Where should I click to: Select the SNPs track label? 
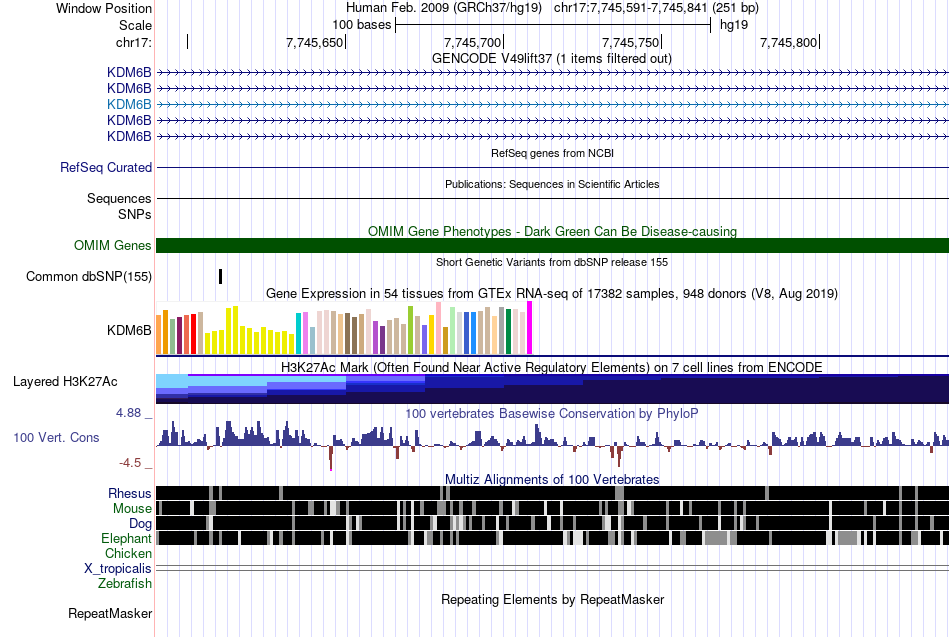pyautogui.click(x=135, y=215)
